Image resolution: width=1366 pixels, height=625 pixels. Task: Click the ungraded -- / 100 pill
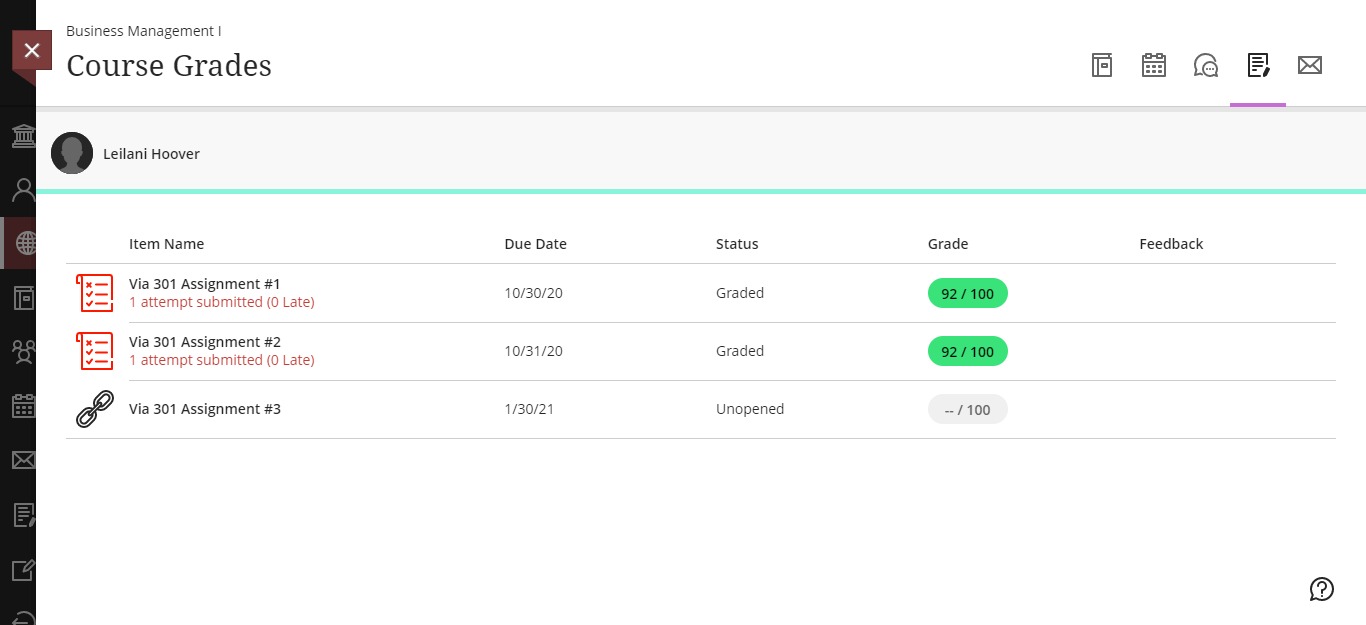(x=967, y=409)
